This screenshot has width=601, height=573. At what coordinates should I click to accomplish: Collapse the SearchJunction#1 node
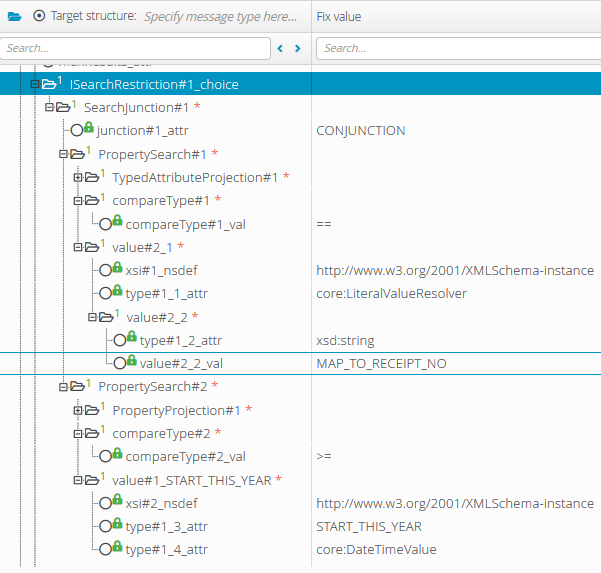click(49, 107)
